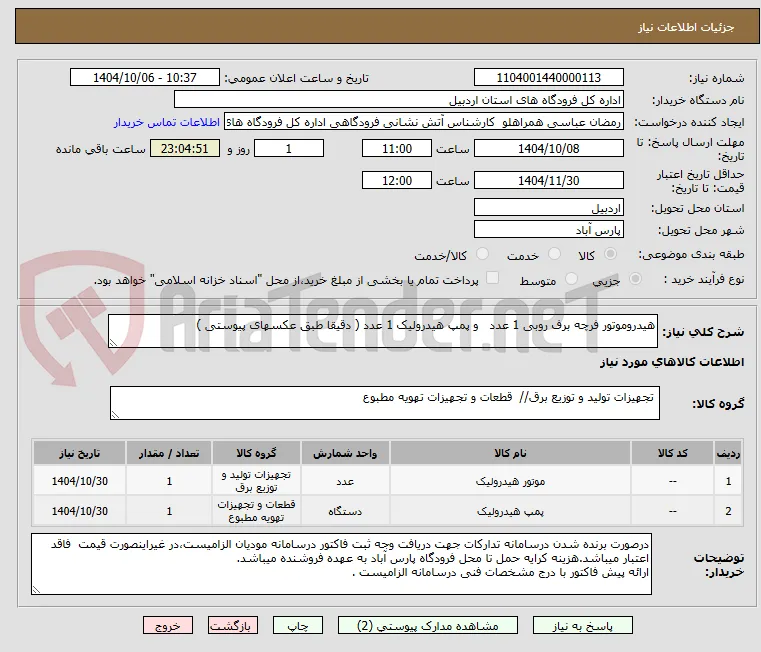Click the ساعت باقی مانده label
761x652 pixels.
pos(100,149)
